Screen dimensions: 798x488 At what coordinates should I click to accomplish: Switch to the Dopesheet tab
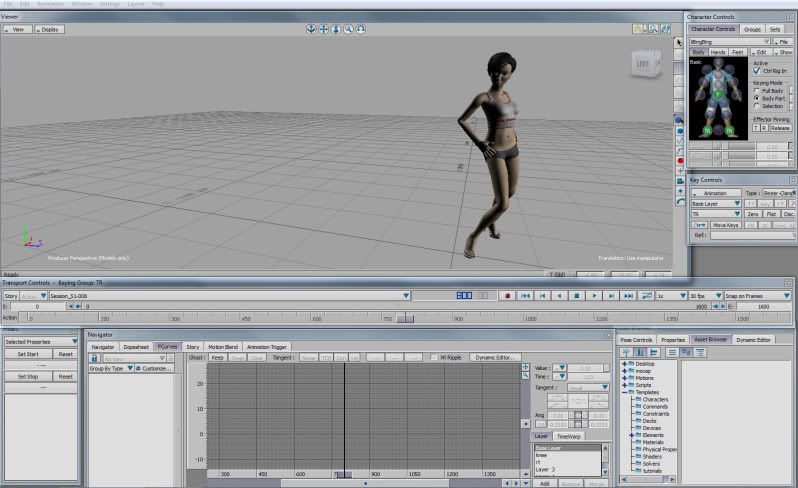[x=136, y=347]
